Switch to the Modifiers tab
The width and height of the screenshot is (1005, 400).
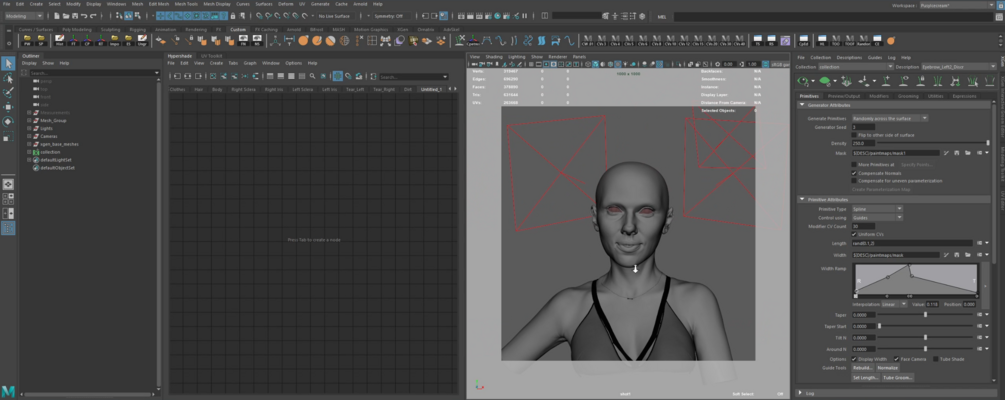[x=879, y=96]
